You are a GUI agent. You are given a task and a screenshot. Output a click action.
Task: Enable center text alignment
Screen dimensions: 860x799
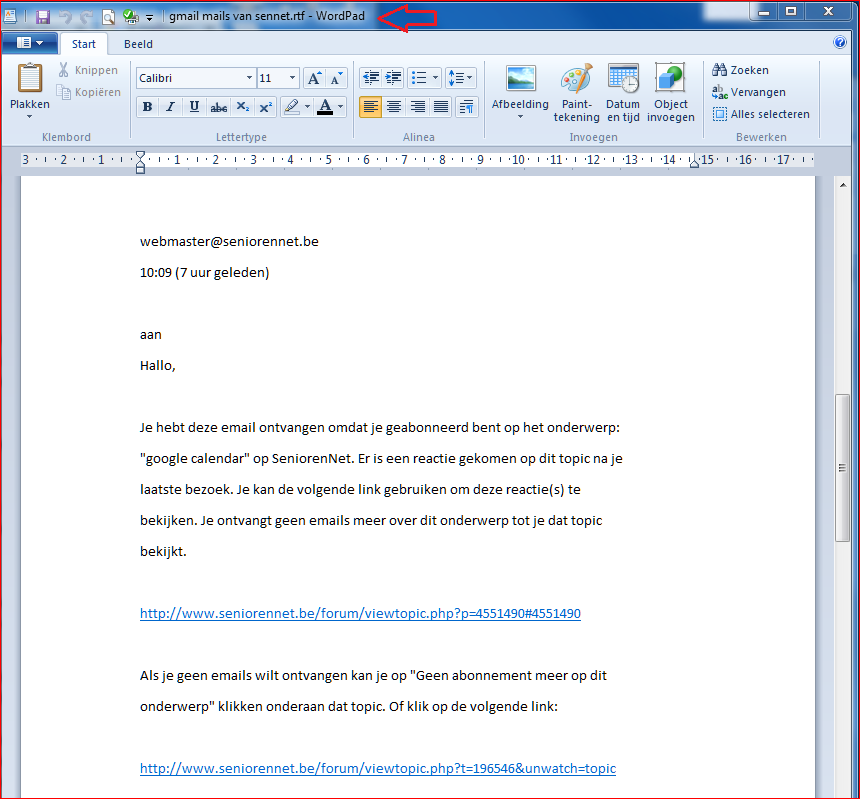pos(394,107)
